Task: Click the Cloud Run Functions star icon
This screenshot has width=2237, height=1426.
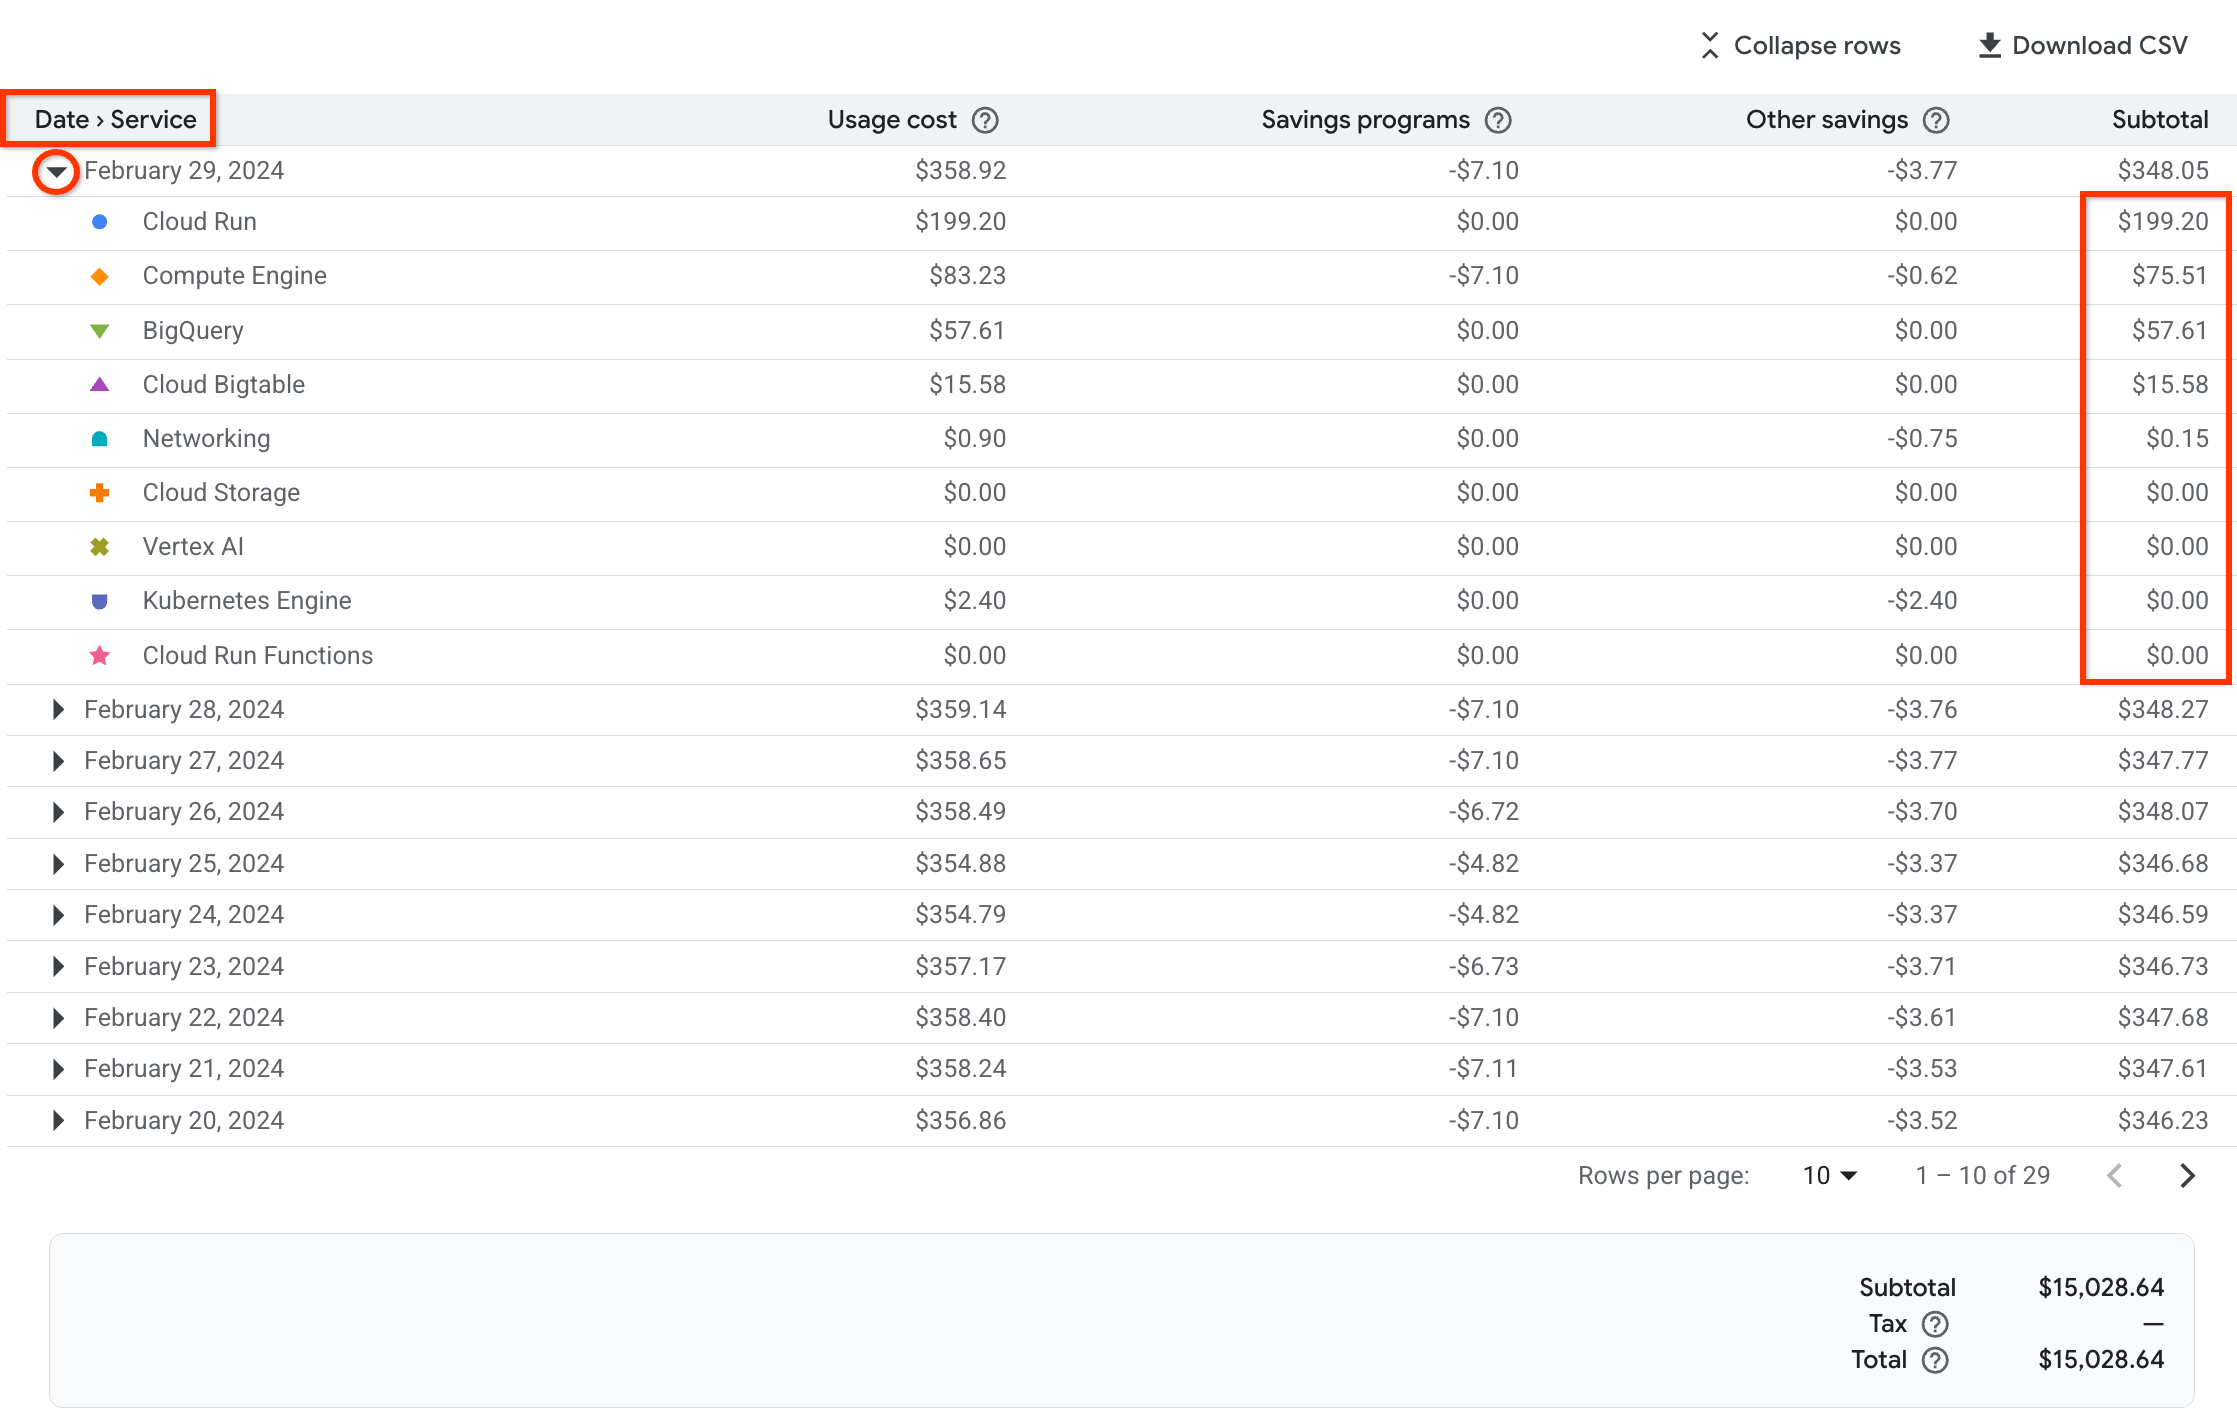Action: tap(100, 655)
